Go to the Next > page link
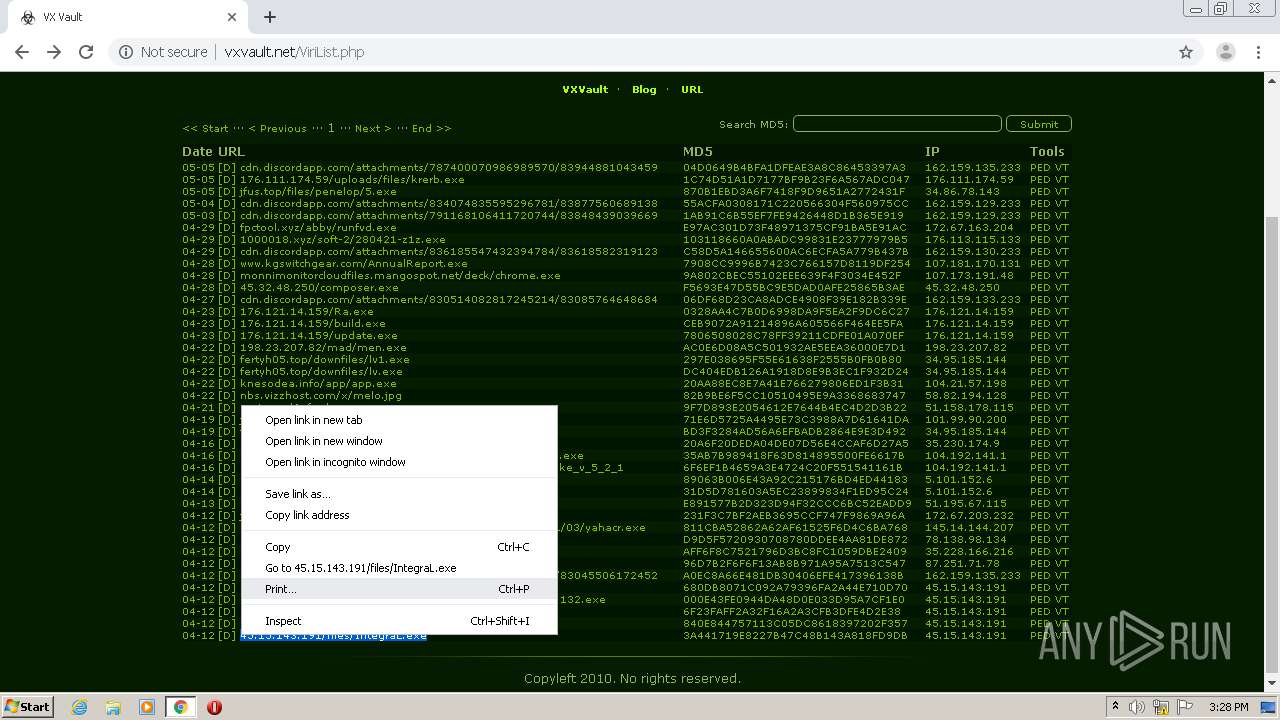Screen dimensions: 1280x720 click(373, 128)
